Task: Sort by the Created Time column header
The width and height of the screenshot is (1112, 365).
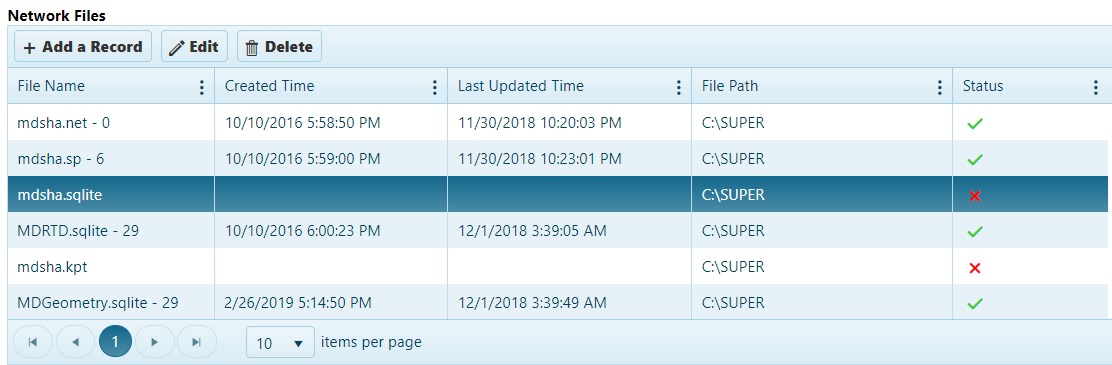Action: [x=269, y=86]
